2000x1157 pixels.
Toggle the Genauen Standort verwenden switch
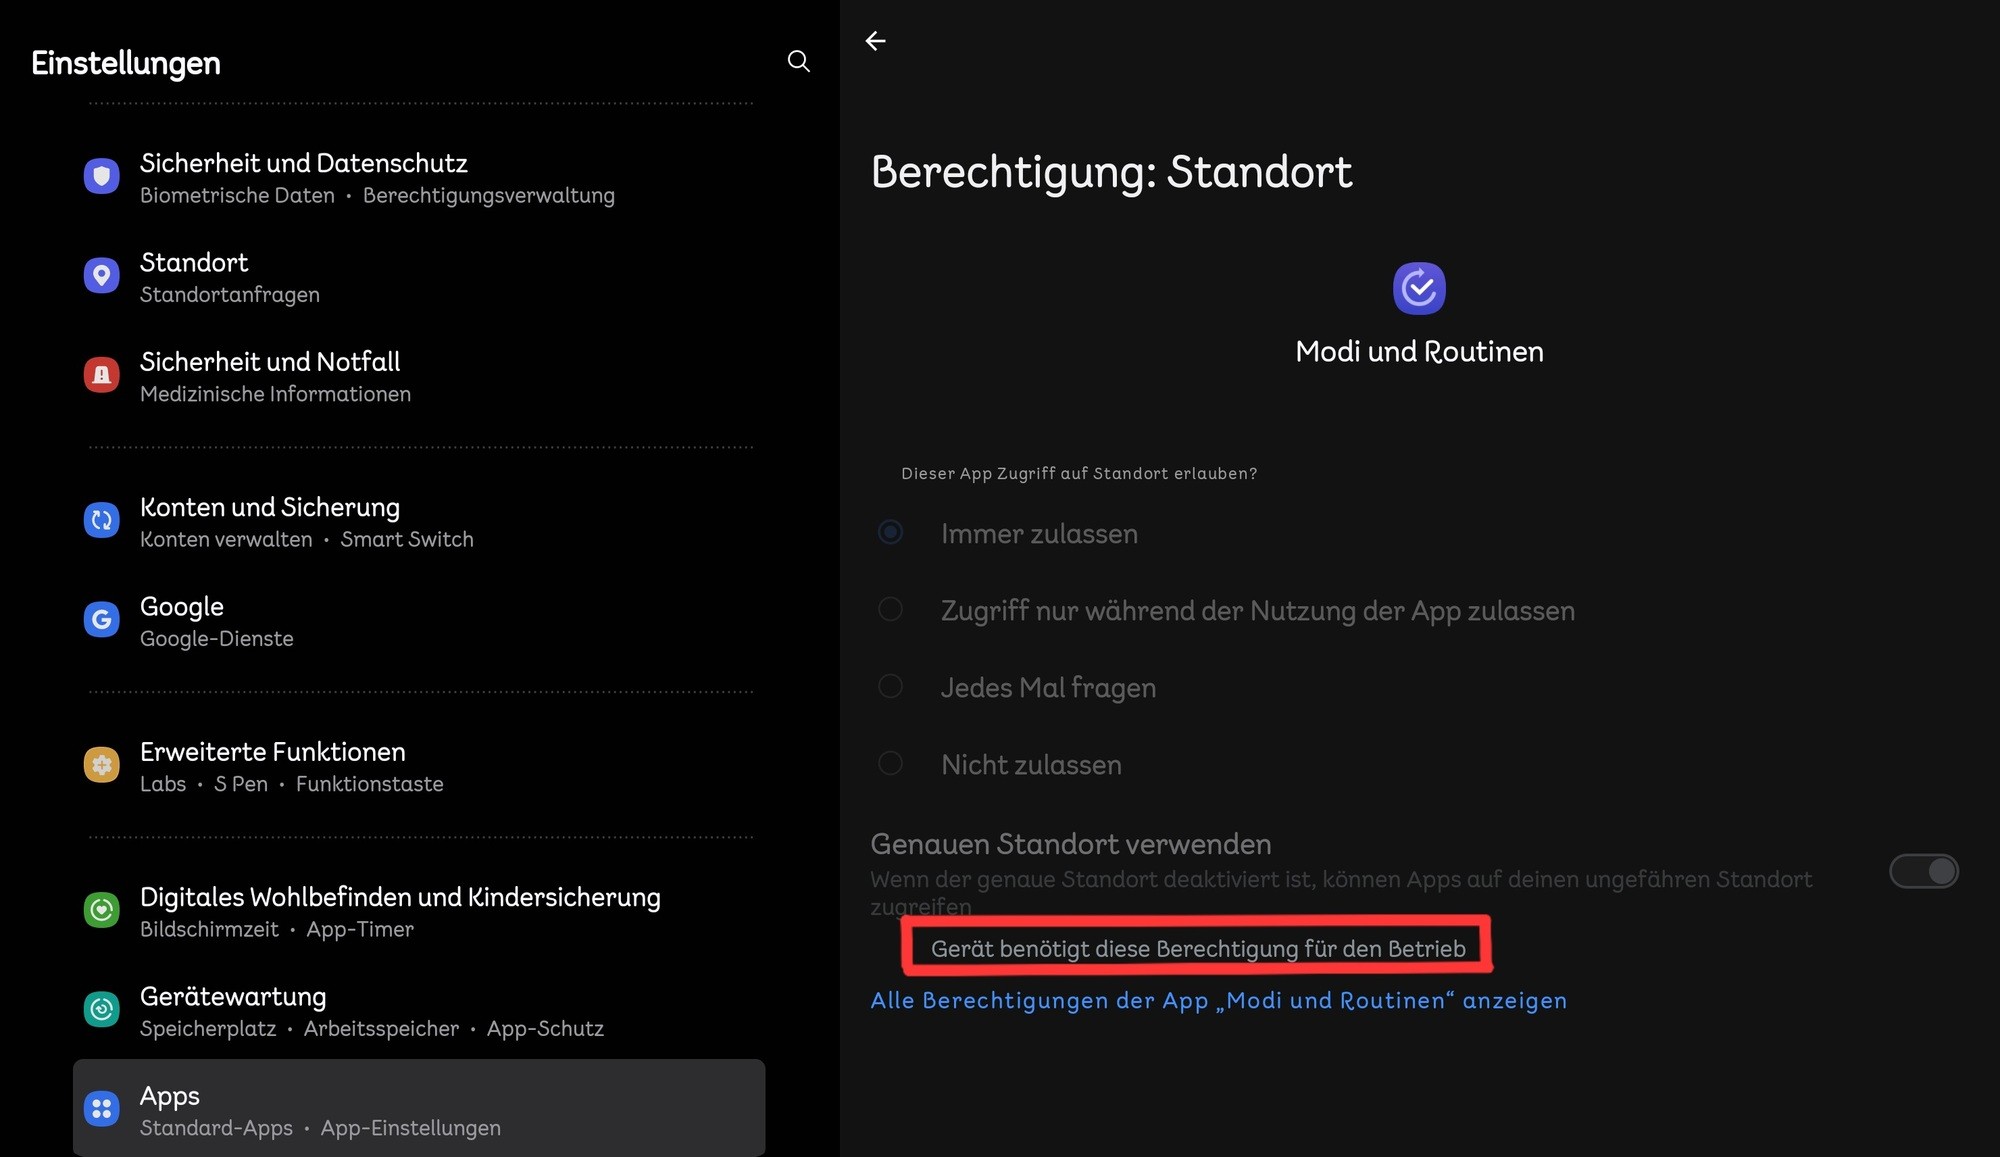pyautogui.click(x=1923, y=871)
